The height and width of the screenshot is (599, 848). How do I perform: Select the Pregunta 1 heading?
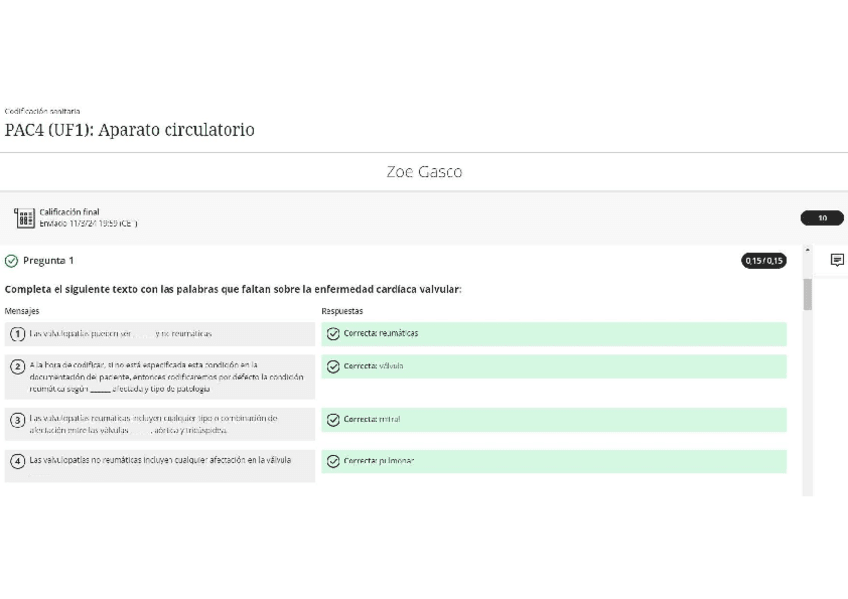(x=48, y=261)
